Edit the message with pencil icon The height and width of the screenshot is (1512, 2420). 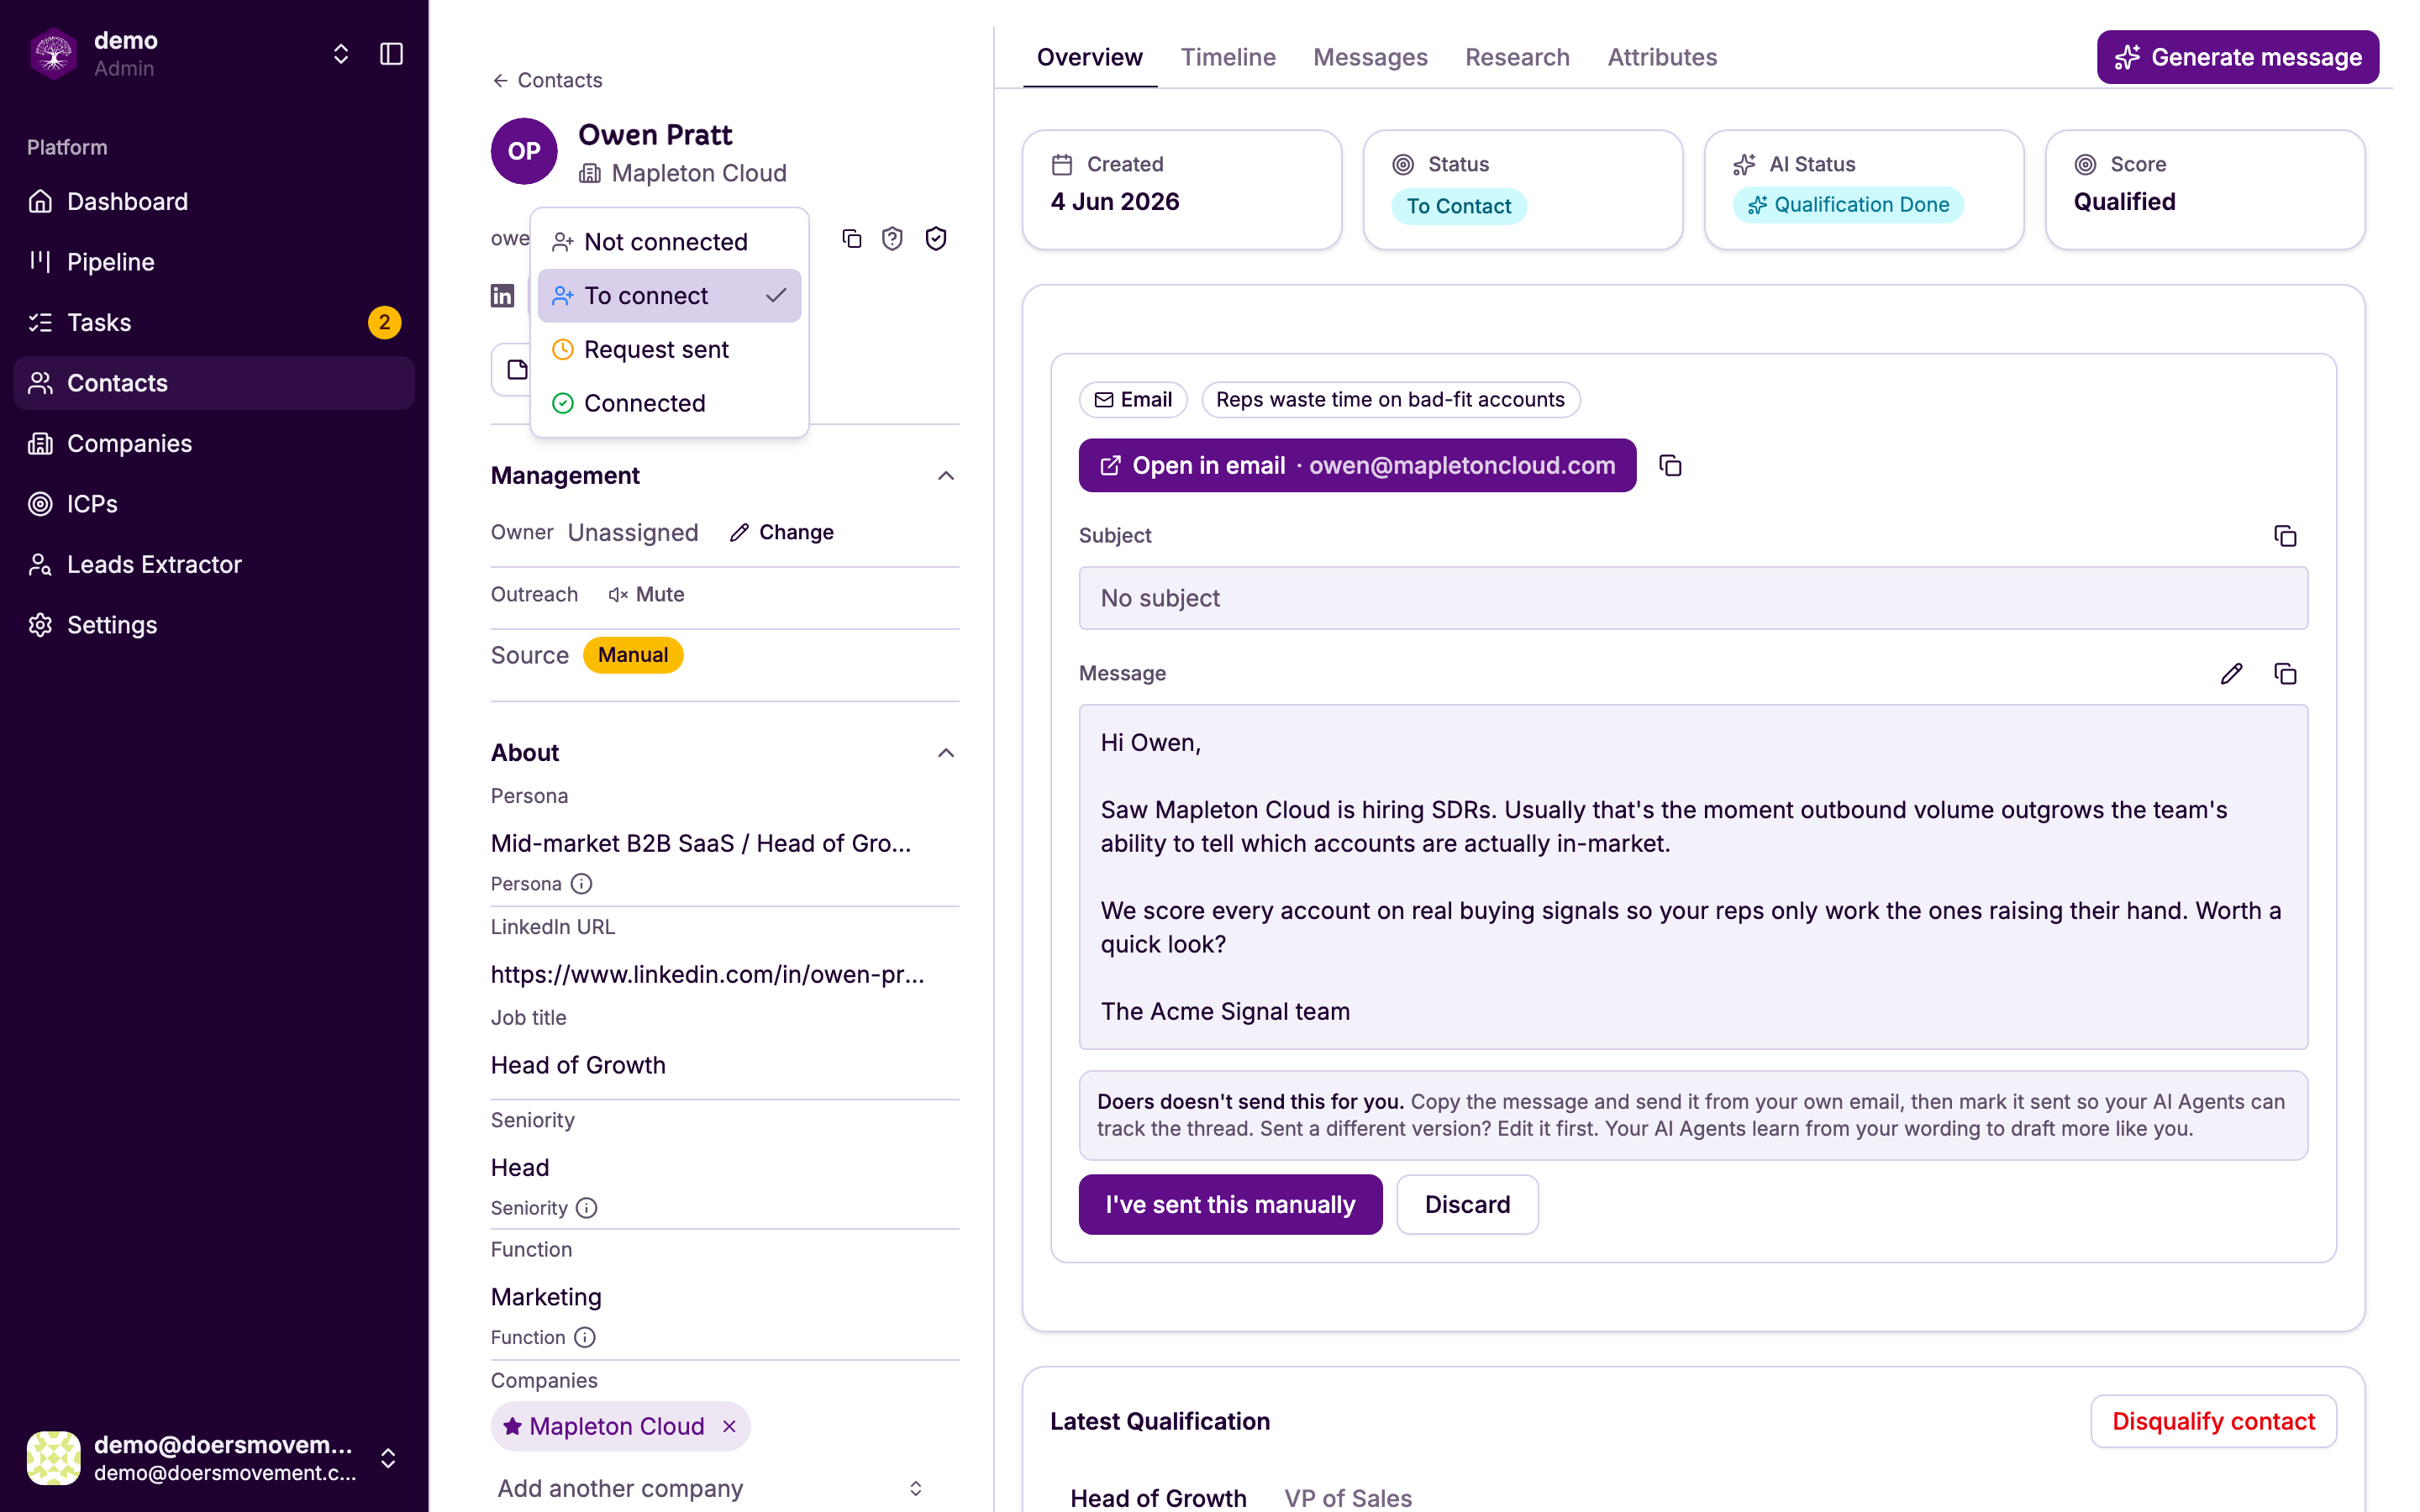(x=2231, y=673)
